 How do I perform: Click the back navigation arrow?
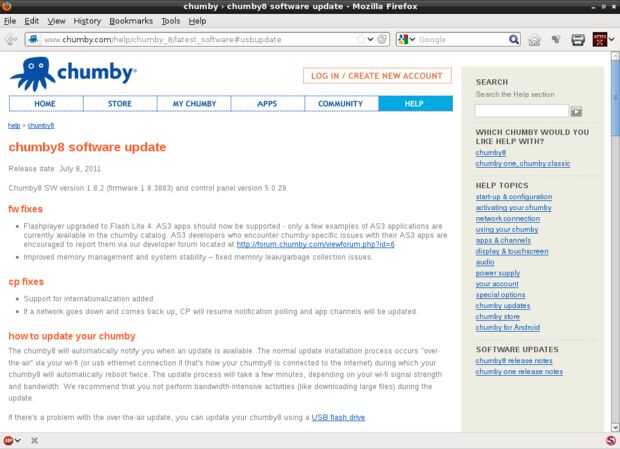point(11,40)
